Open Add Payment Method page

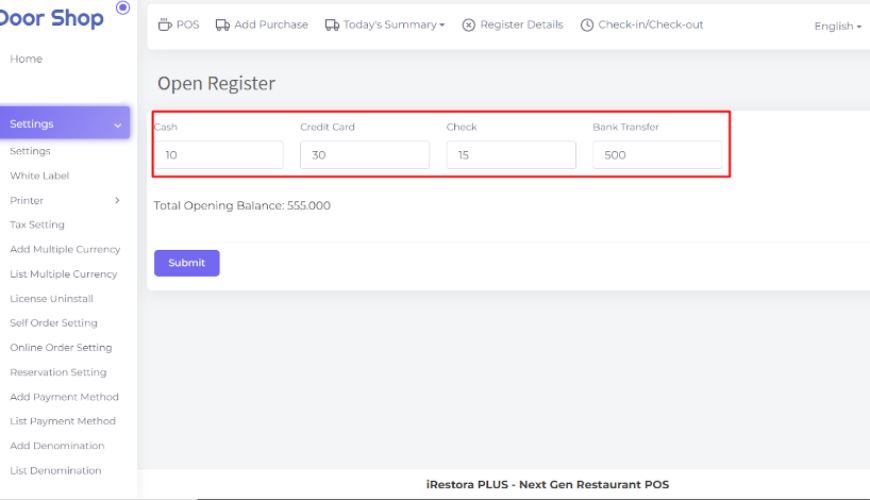click(64, 397)
